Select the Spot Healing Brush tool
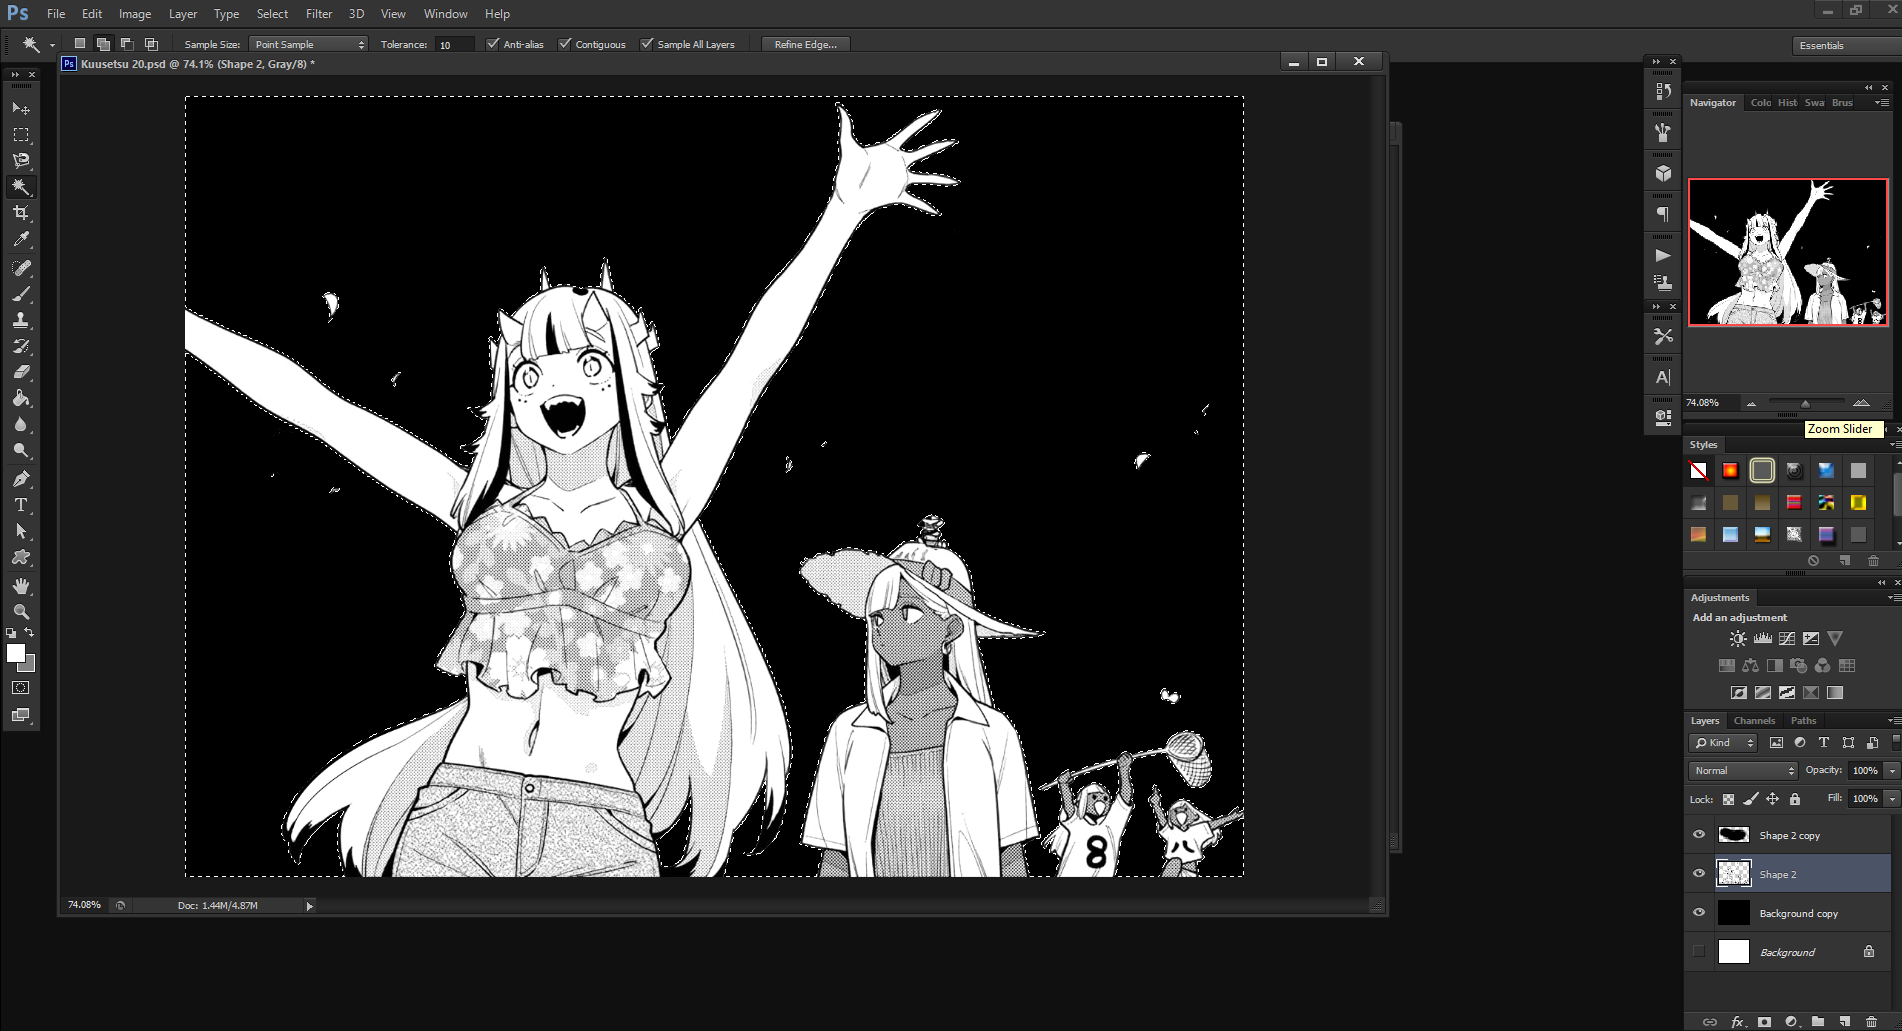 point(21,268)
